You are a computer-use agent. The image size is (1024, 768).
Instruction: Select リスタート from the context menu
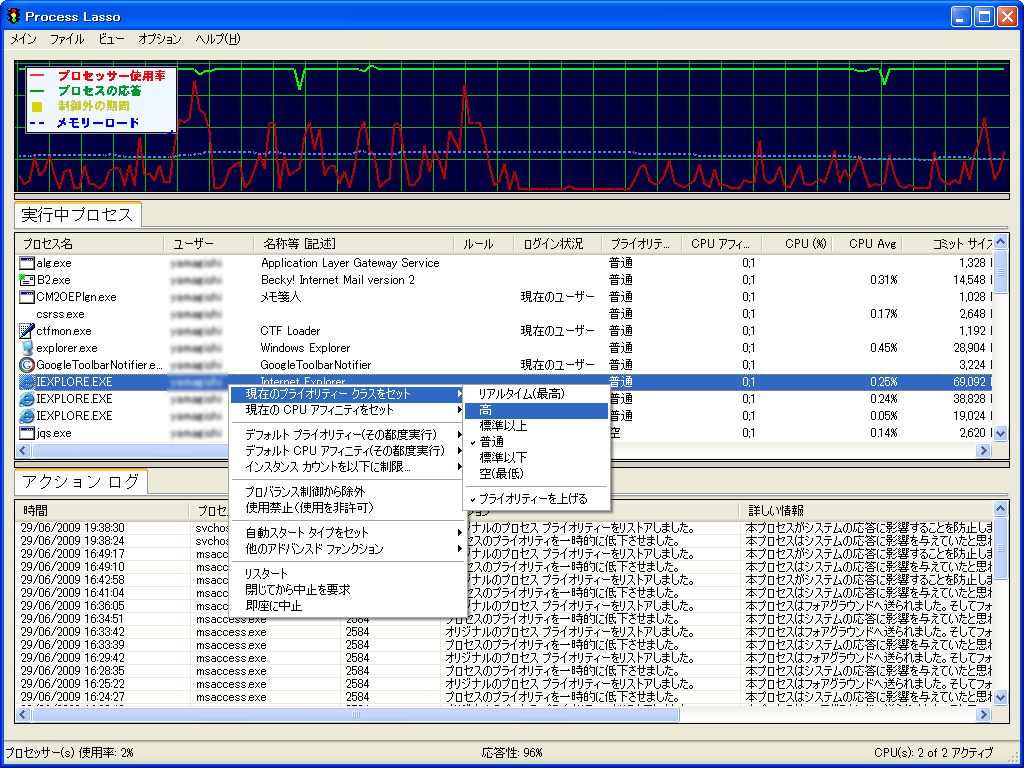click(x=347, y=574)
